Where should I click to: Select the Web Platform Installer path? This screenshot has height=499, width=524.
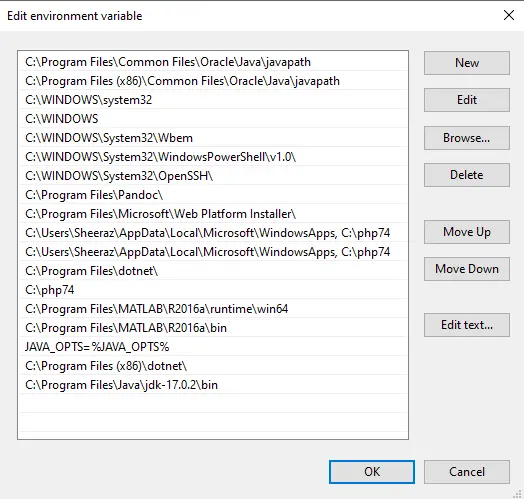[x=213, y=214]
